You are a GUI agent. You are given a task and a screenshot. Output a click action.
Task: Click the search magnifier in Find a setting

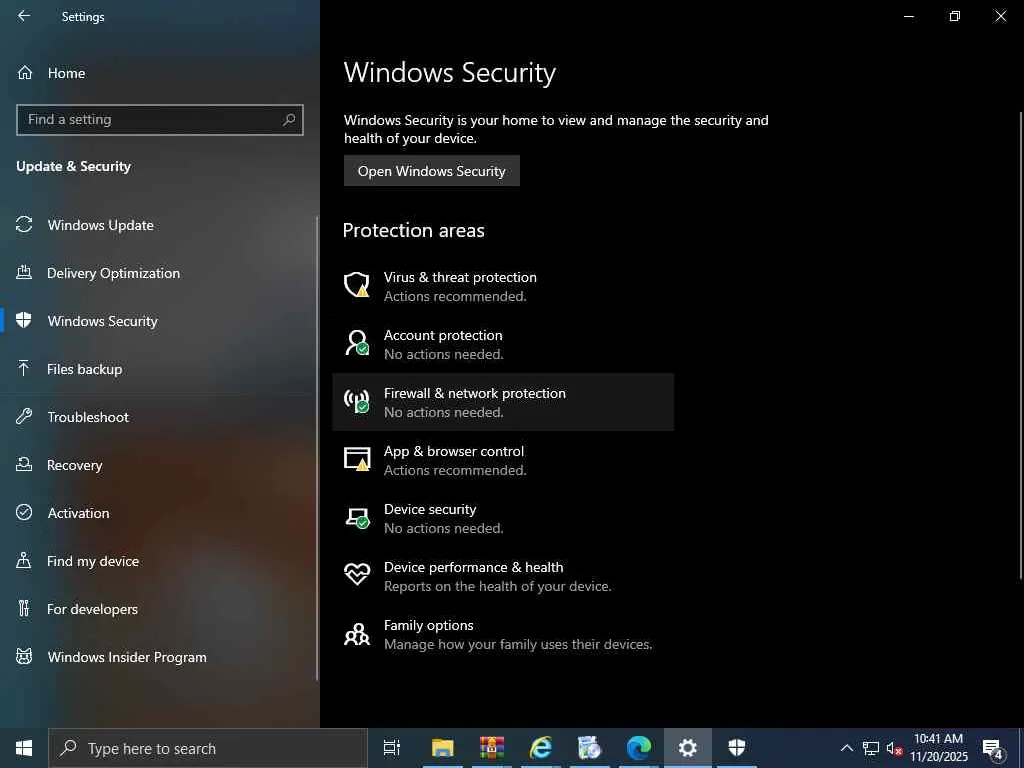289,120
